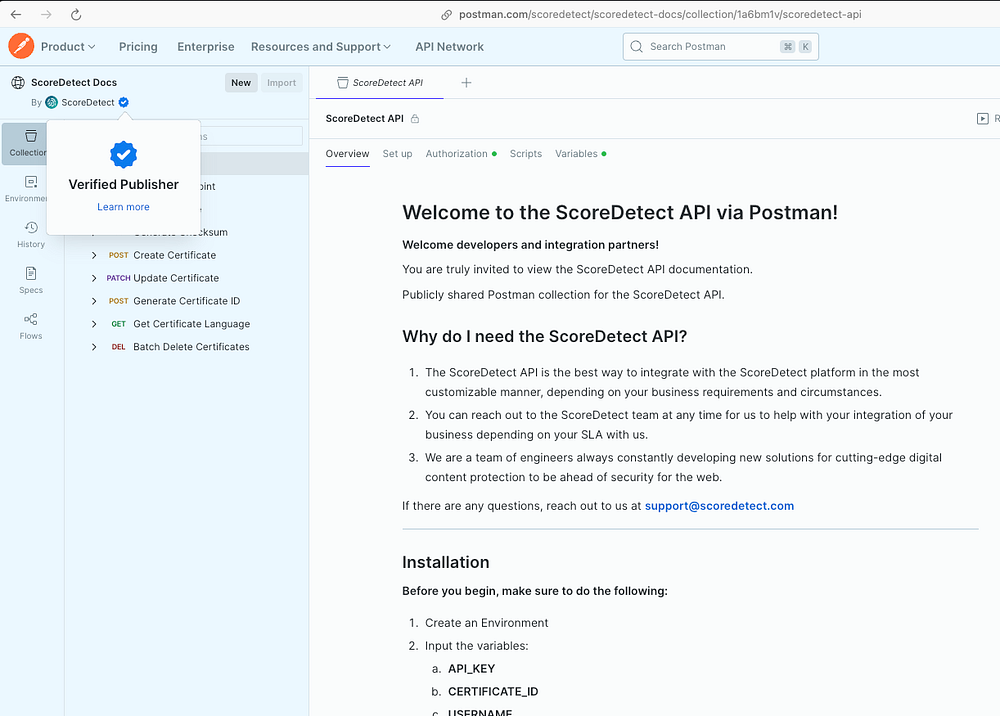The image size is (1000, 716).
Task: Select the ScoreDetect API document tab
Action: [x=379, y=82]
